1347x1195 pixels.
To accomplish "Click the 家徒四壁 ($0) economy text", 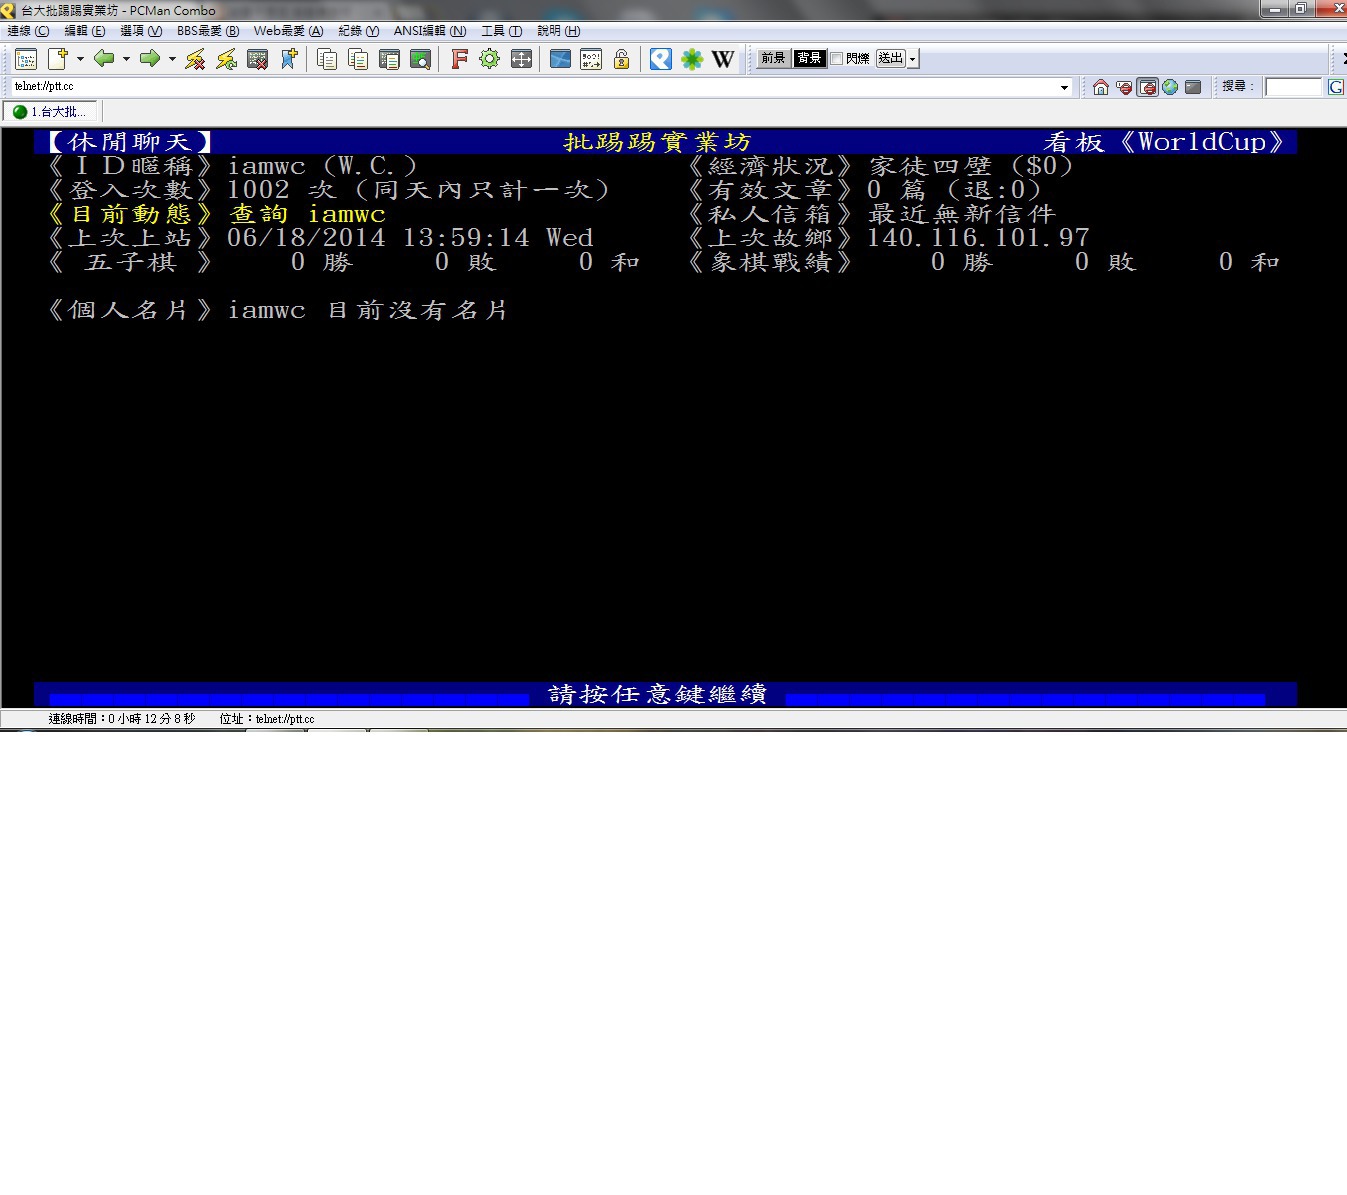I will click(x=971, y=166).
